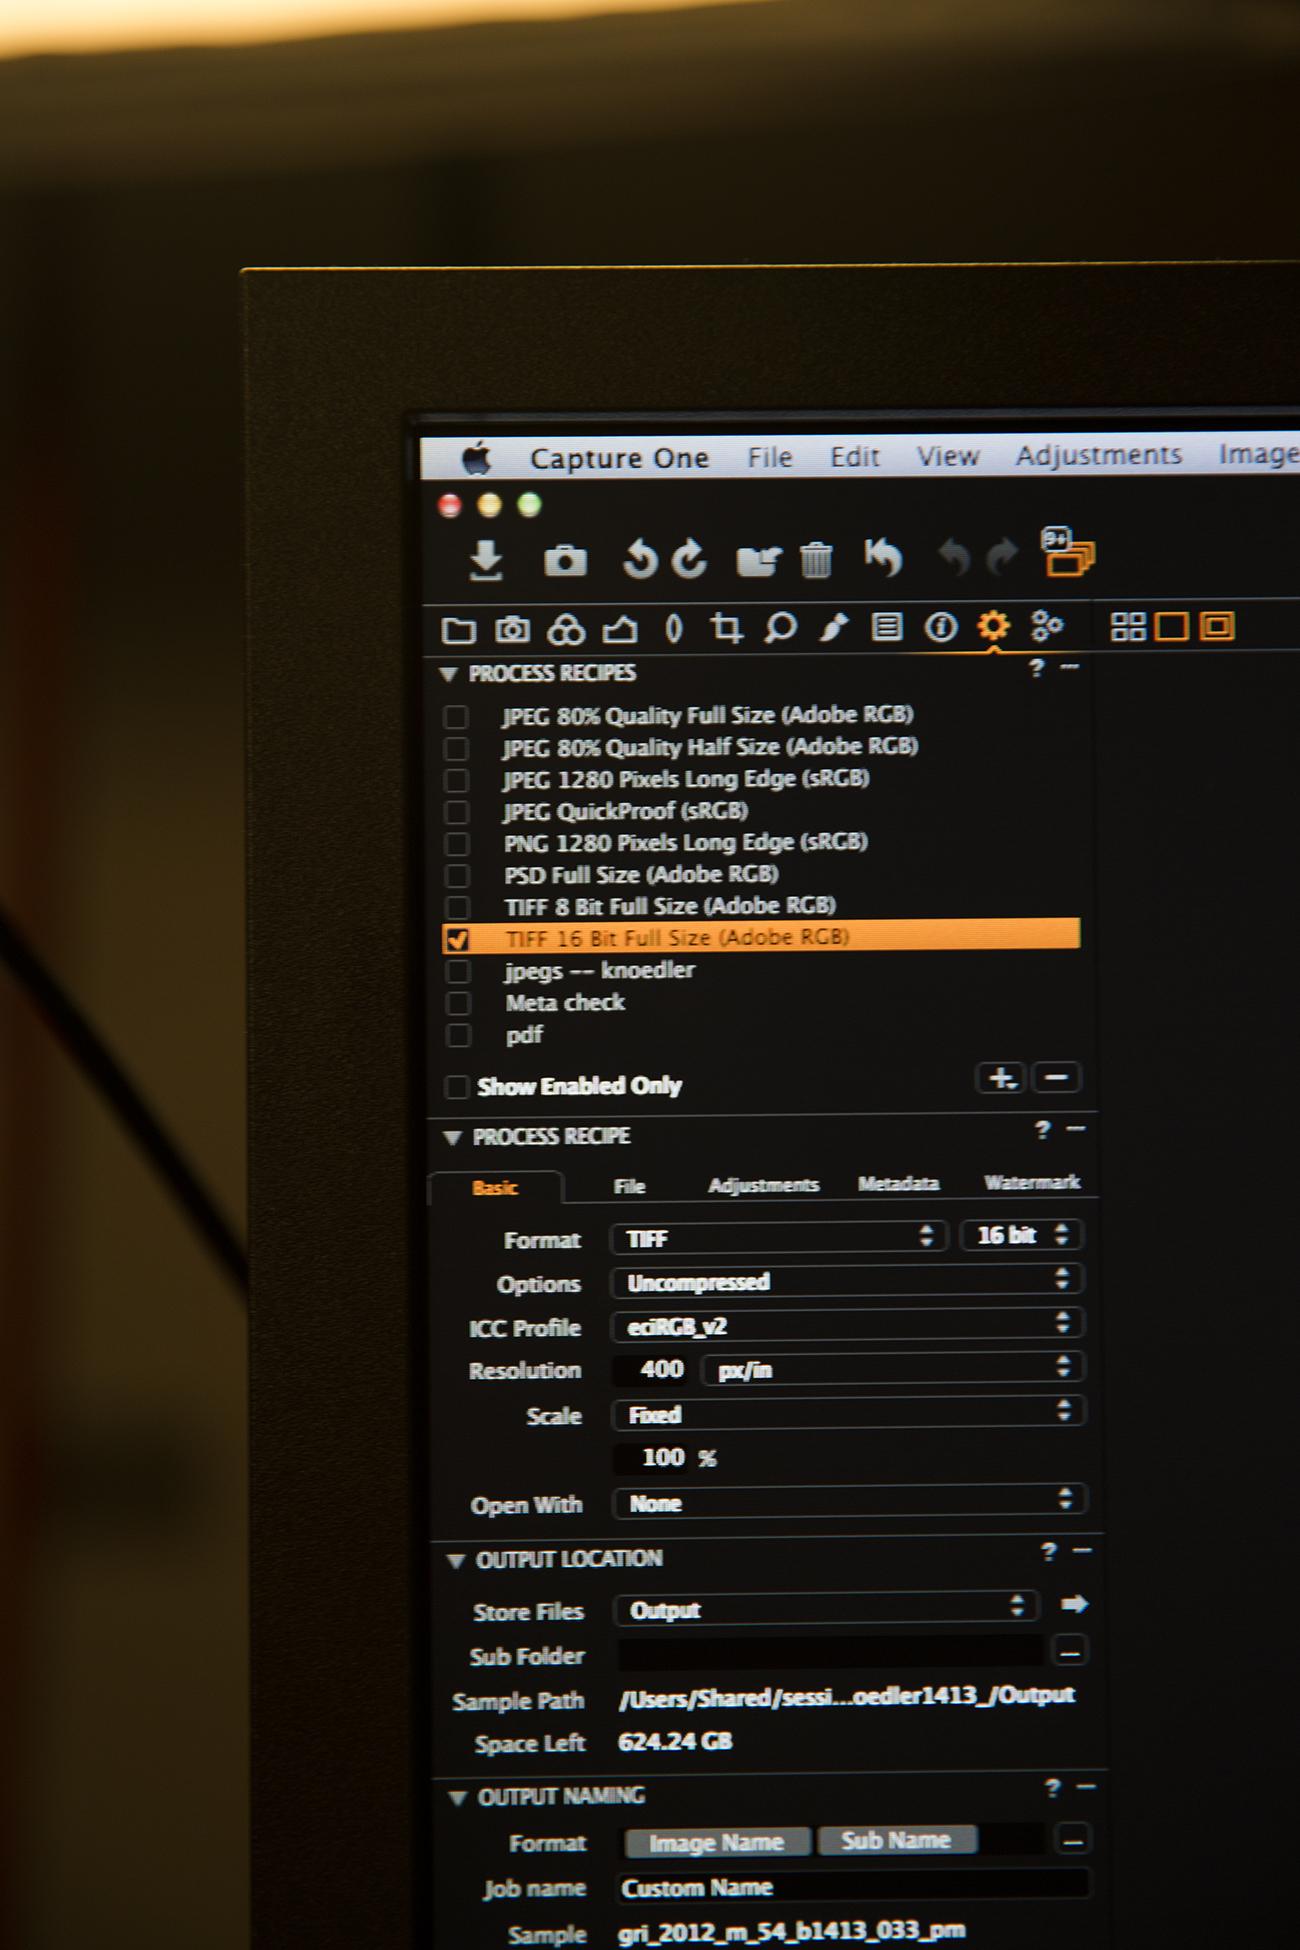Screen dimensions: 1300x1950
Task: Enable JPEG 80% Quality Full Size recipe
Action: [456, 717]
